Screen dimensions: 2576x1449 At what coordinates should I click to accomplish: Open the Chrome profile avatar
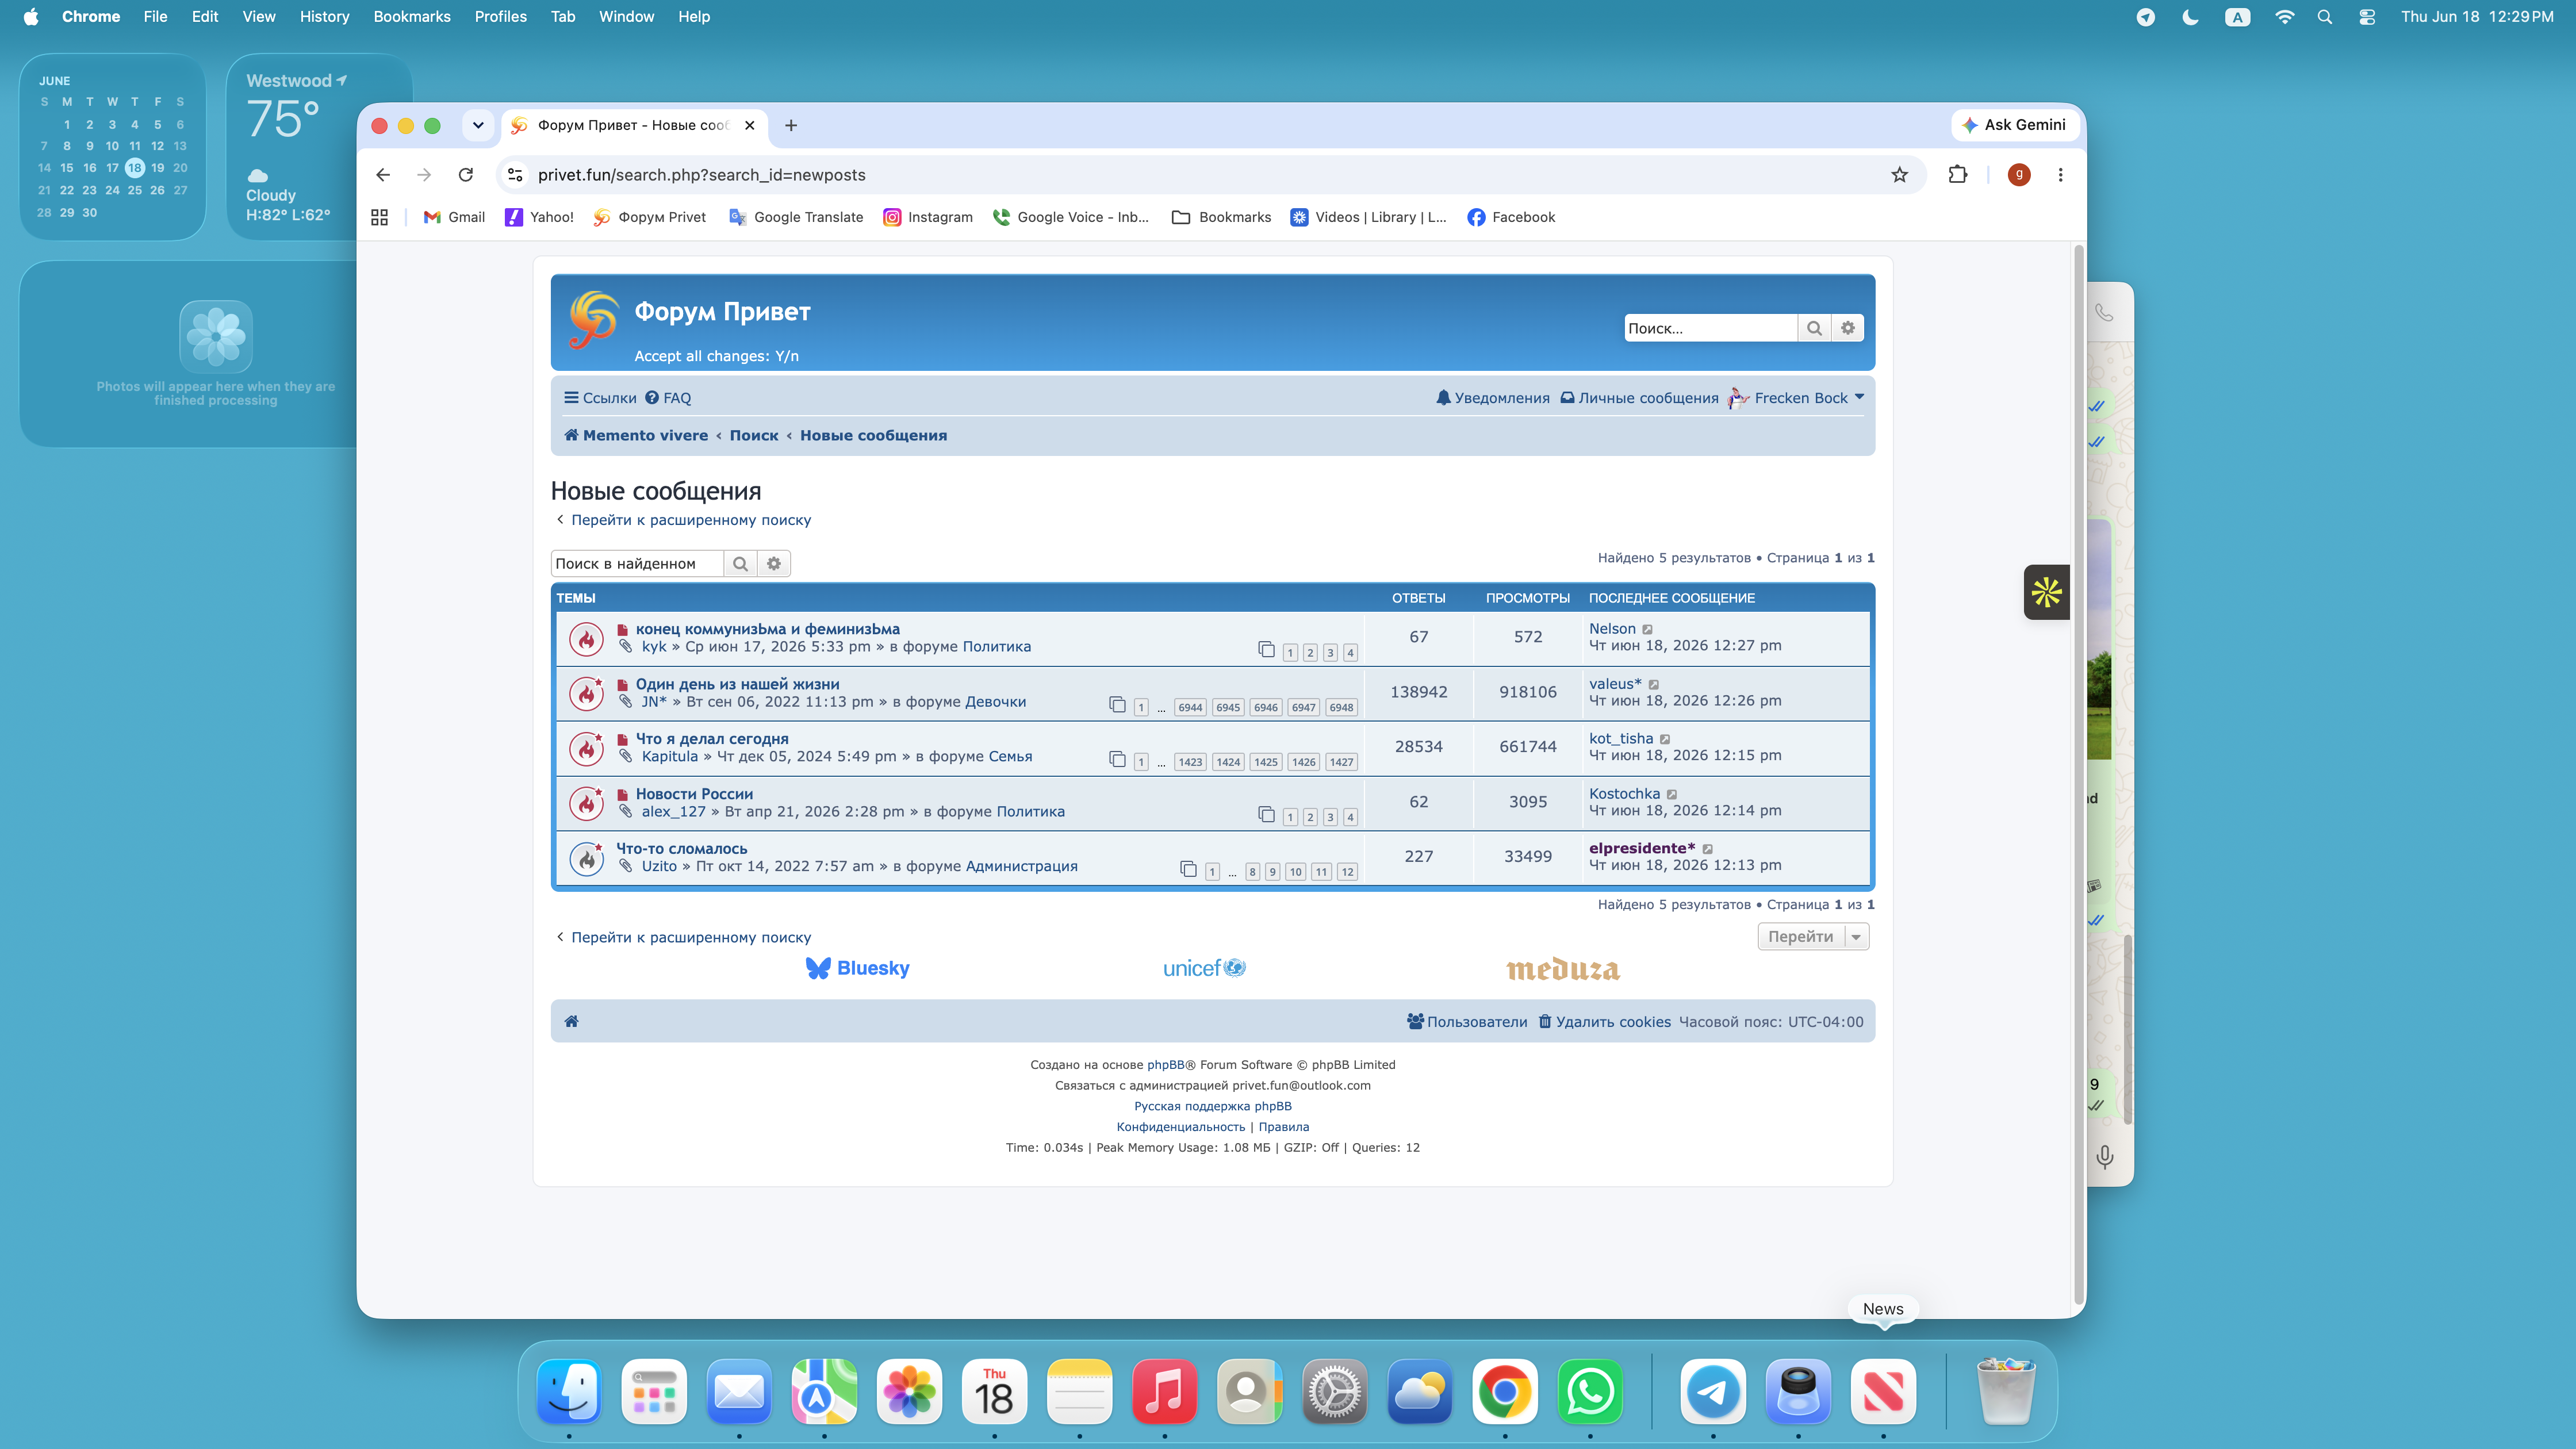[x=2019, y=175]
